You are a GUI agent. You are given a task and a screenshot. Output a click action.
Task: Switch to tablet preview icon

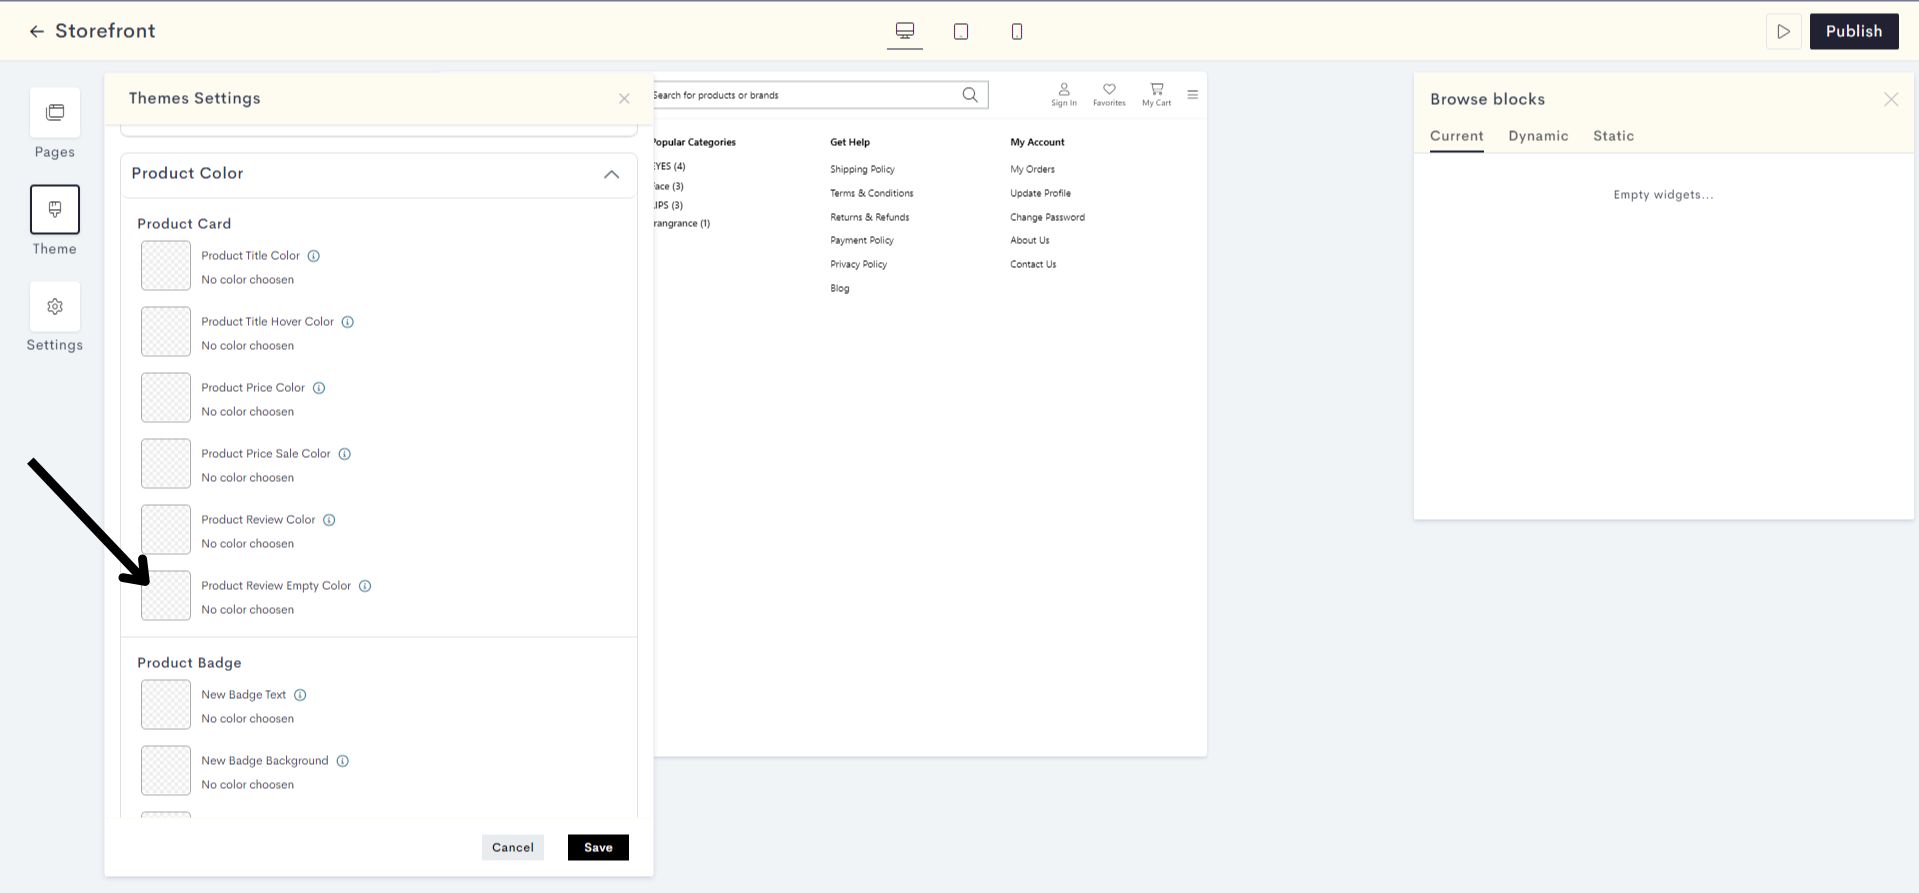[961, 31]
